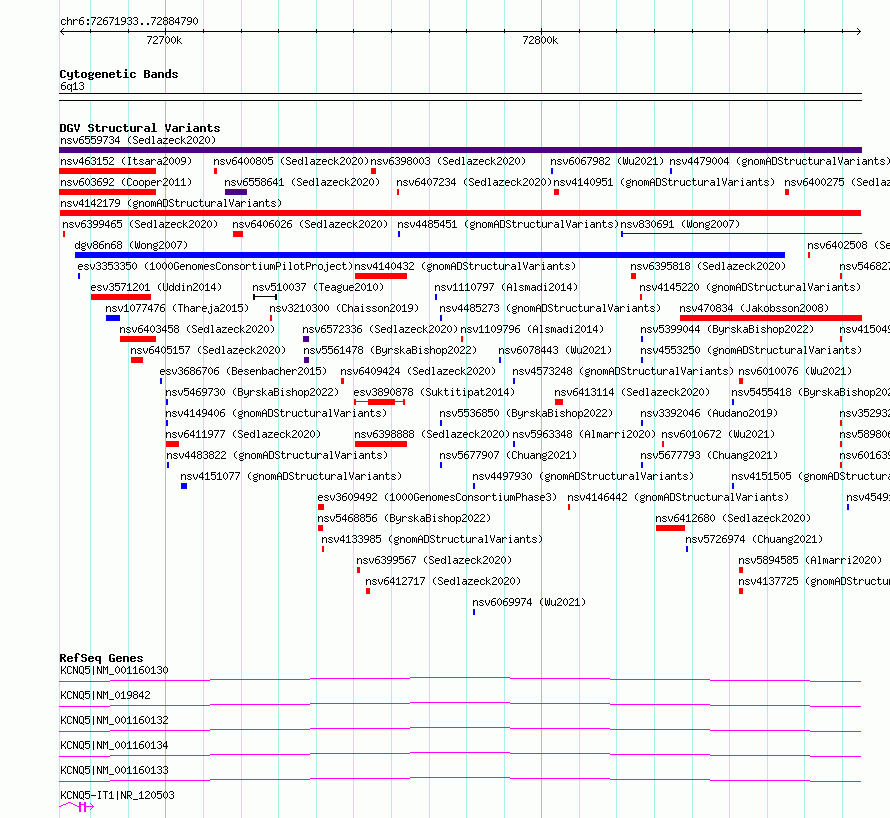
Task: Click KCNQ5-IT1|NR_120503 gene label
Action: tap(117, 795)
